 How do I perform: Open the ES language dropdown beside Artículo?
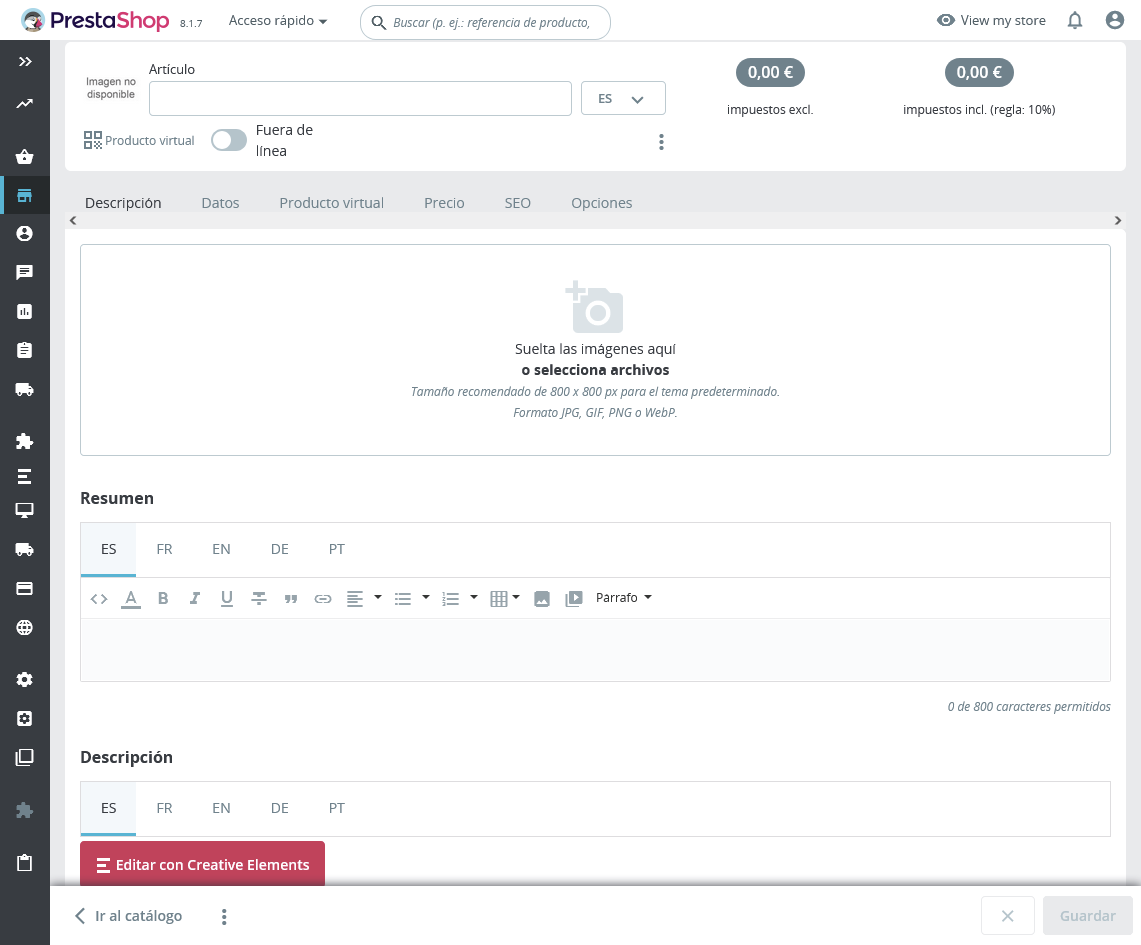(623, 98)
